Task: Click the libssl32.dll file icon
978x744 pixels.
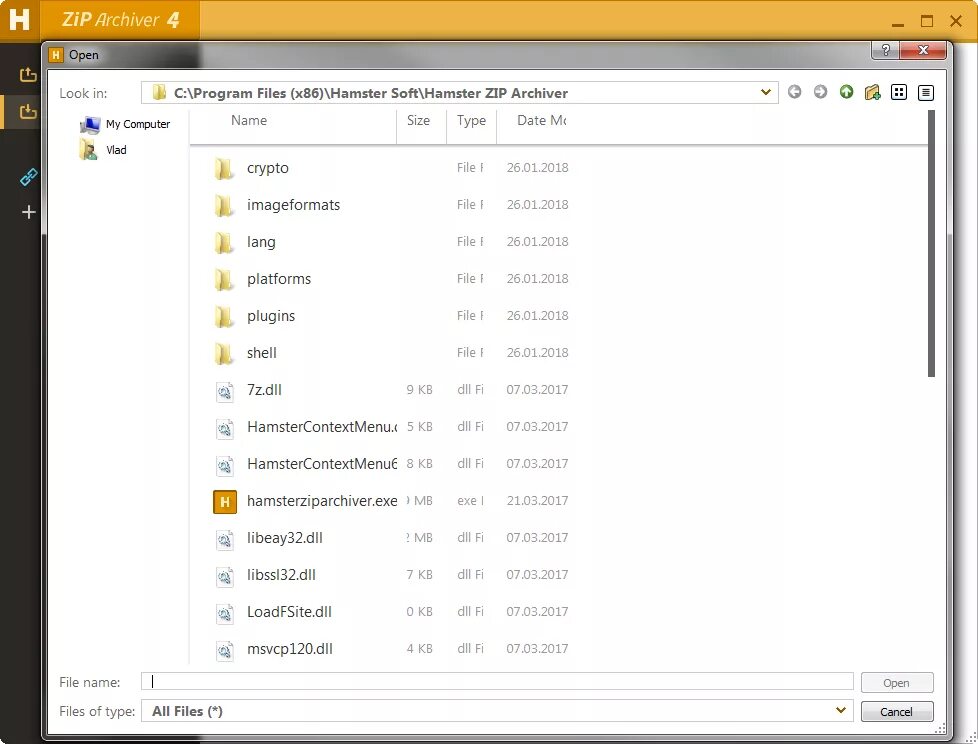Action: tap(225, 575)
